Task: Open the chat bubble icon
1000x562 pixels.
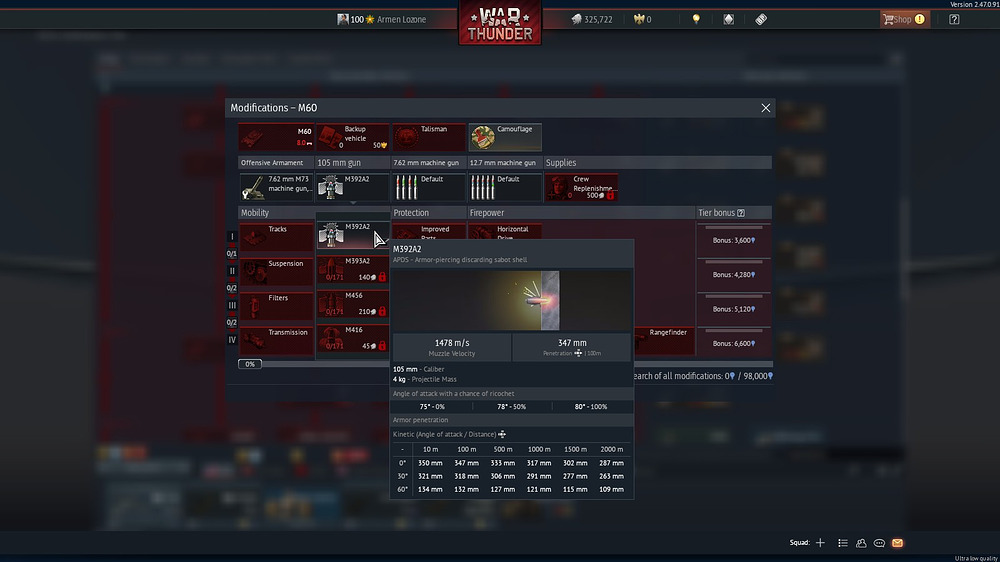Action: tap(879, 543)
